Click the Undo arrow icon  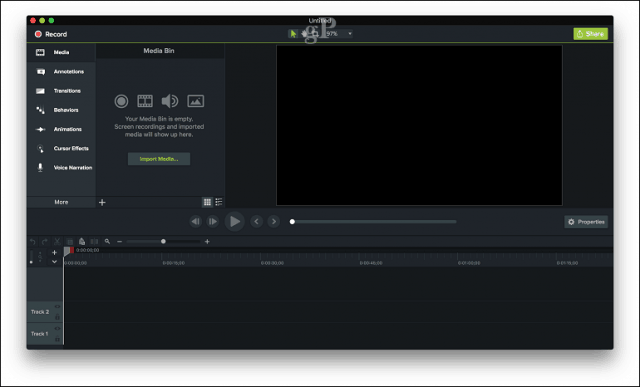[33, 242]
